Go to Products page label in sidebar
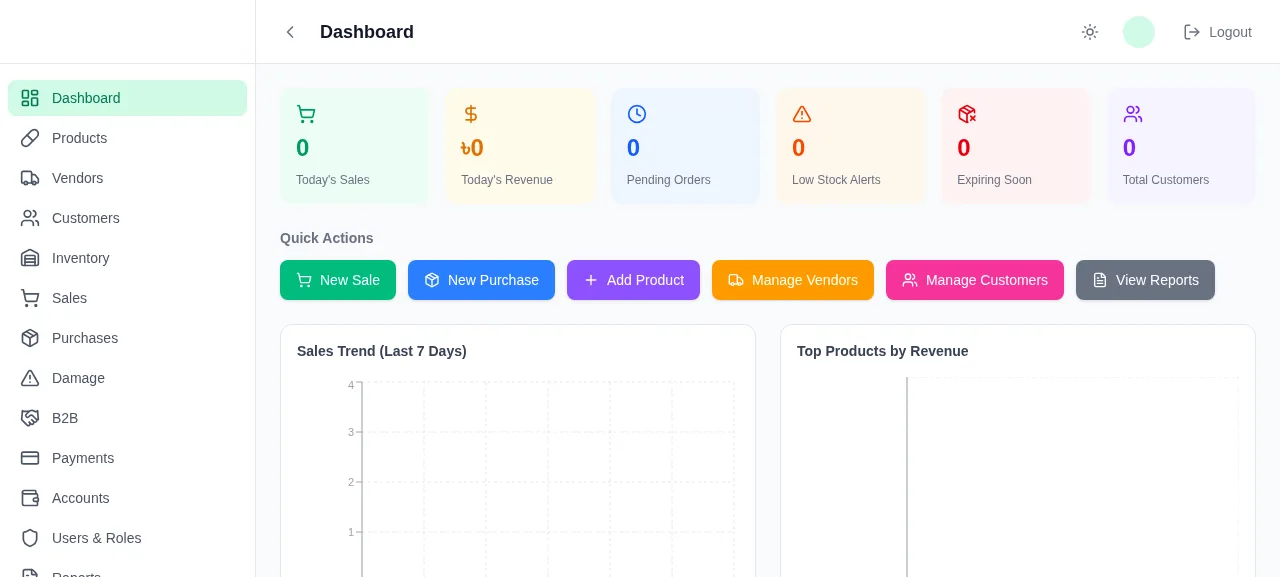 tap(79, 138)
